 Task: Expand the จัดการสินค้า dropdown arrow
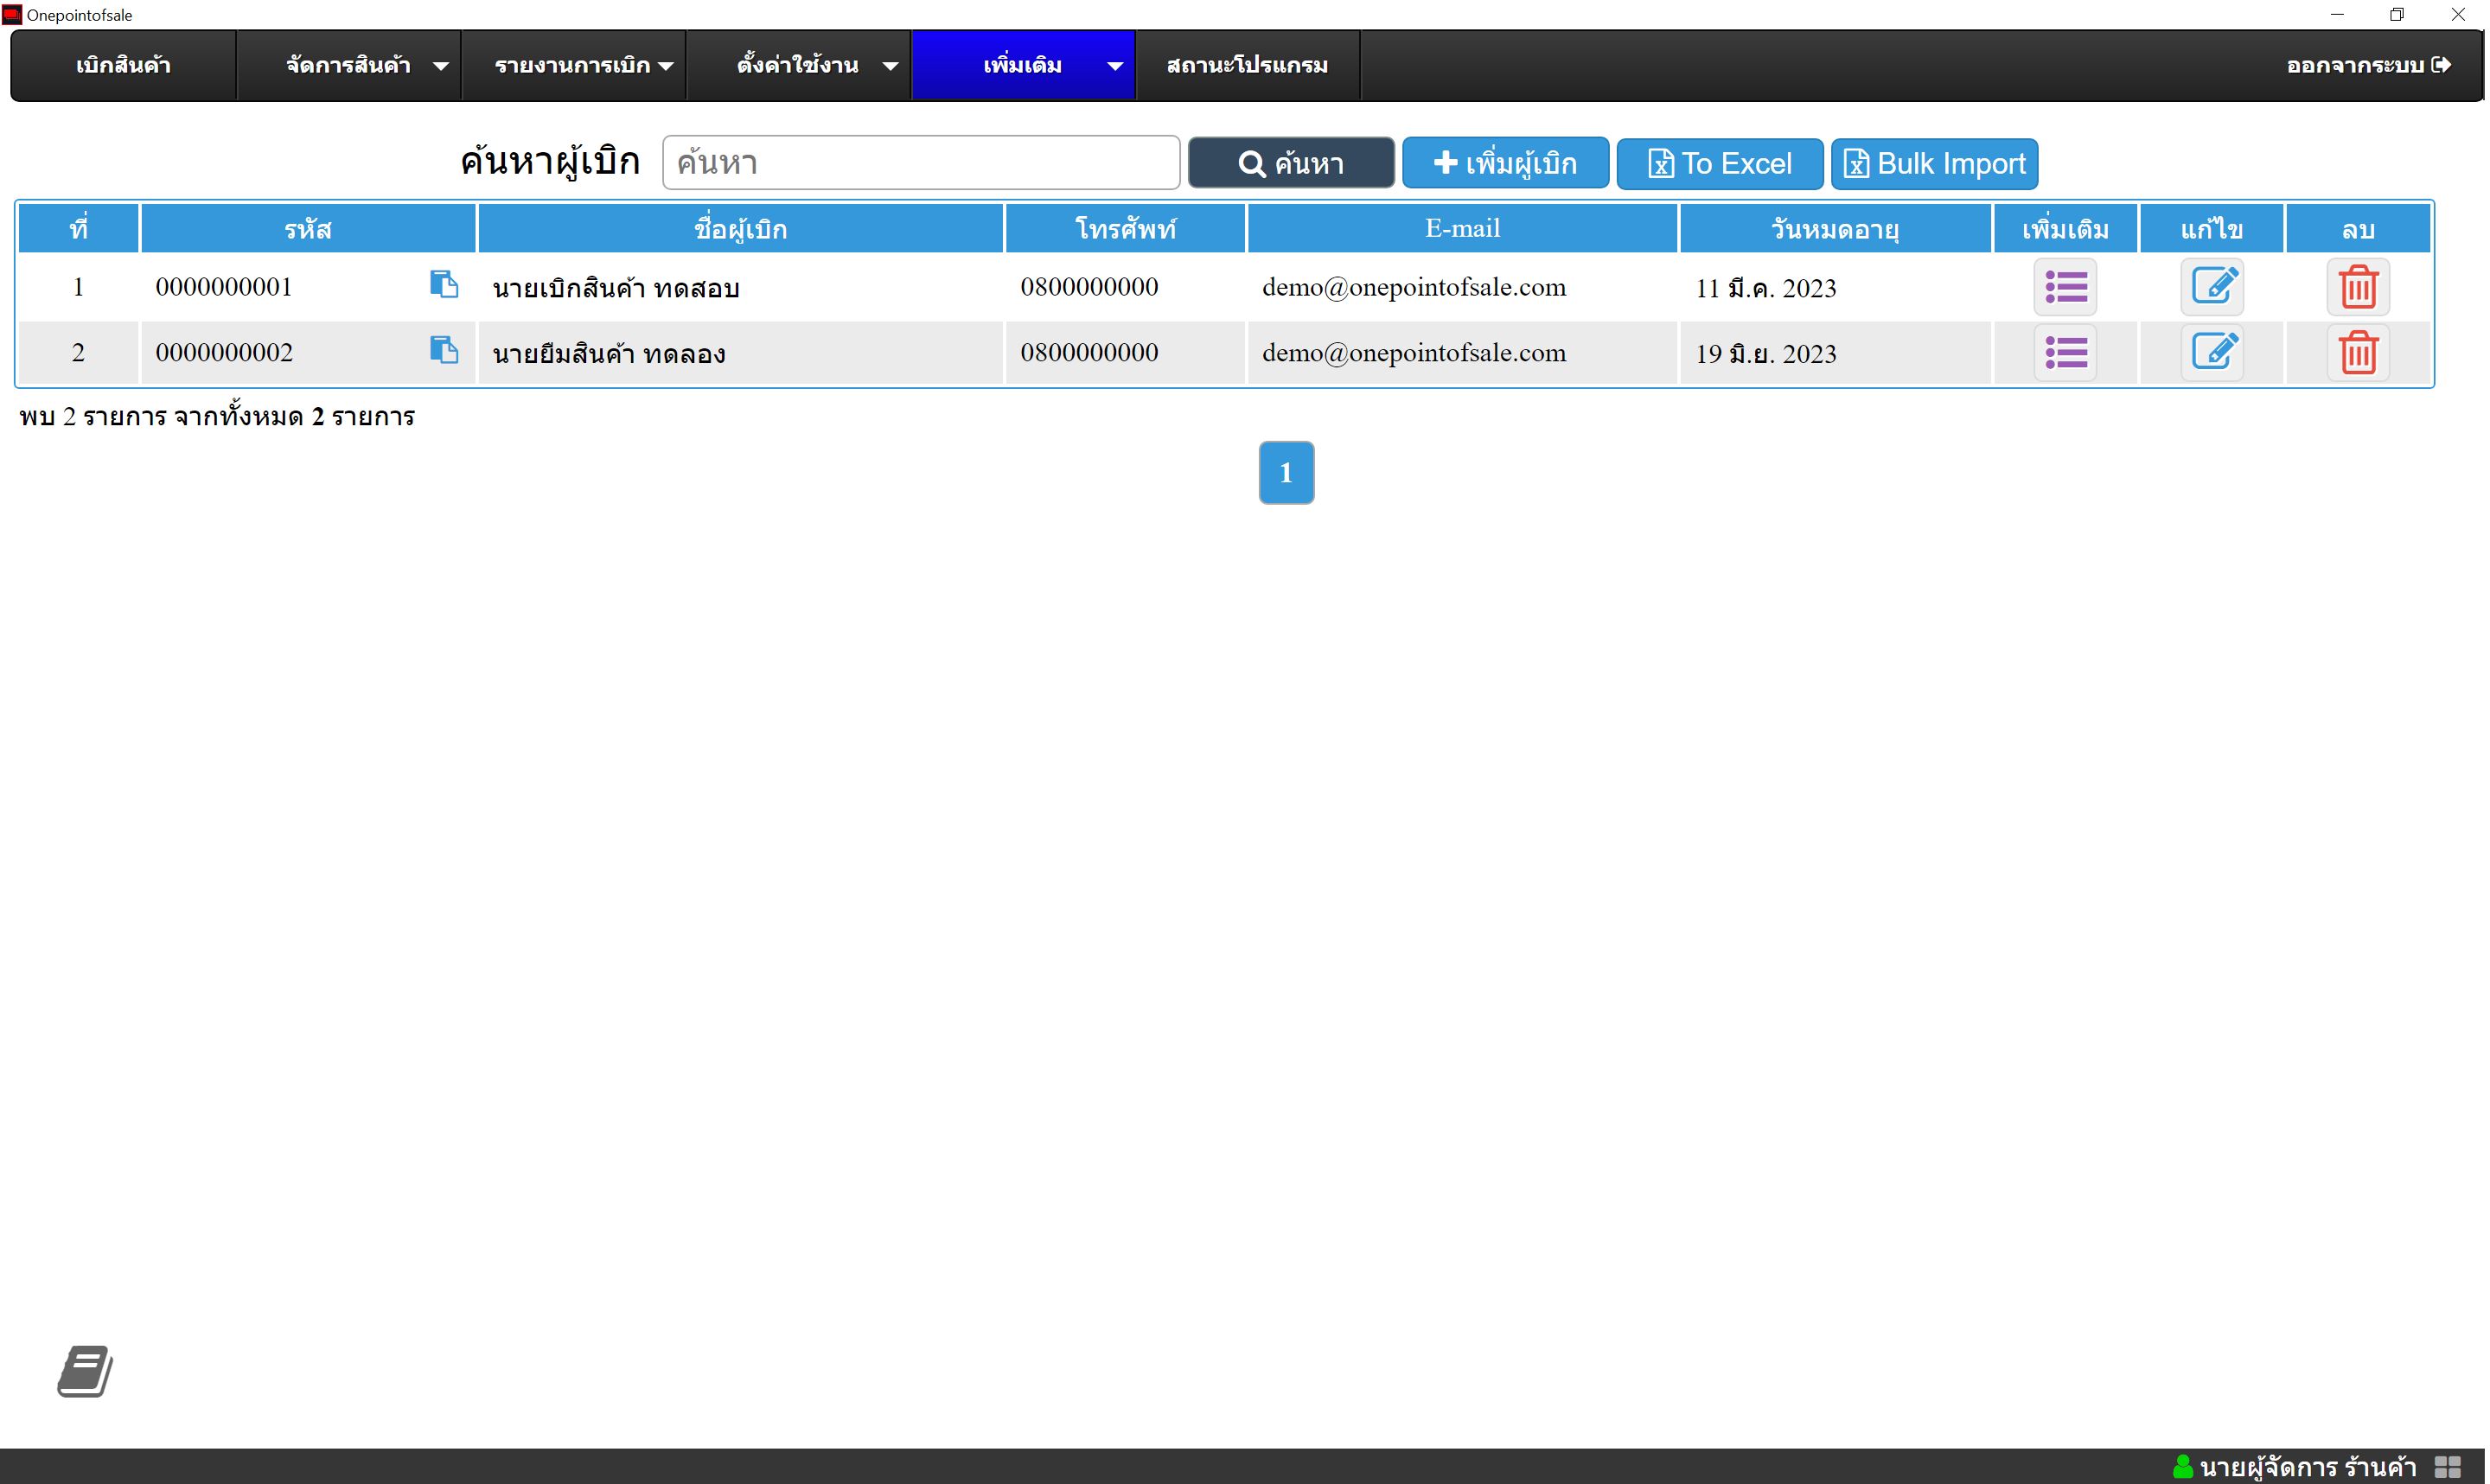440,66
